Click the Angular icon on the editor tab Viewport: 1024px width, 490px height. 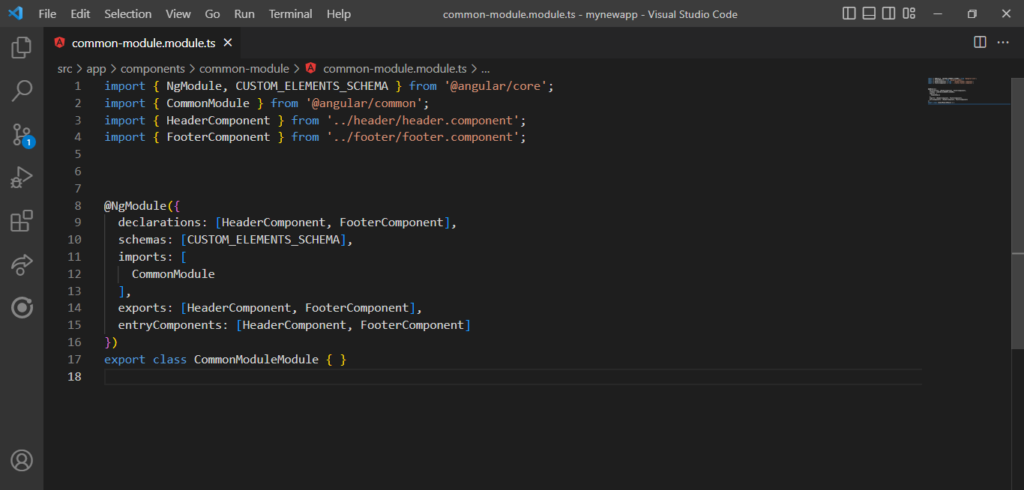pyautogui.click(x=60, y=43)
